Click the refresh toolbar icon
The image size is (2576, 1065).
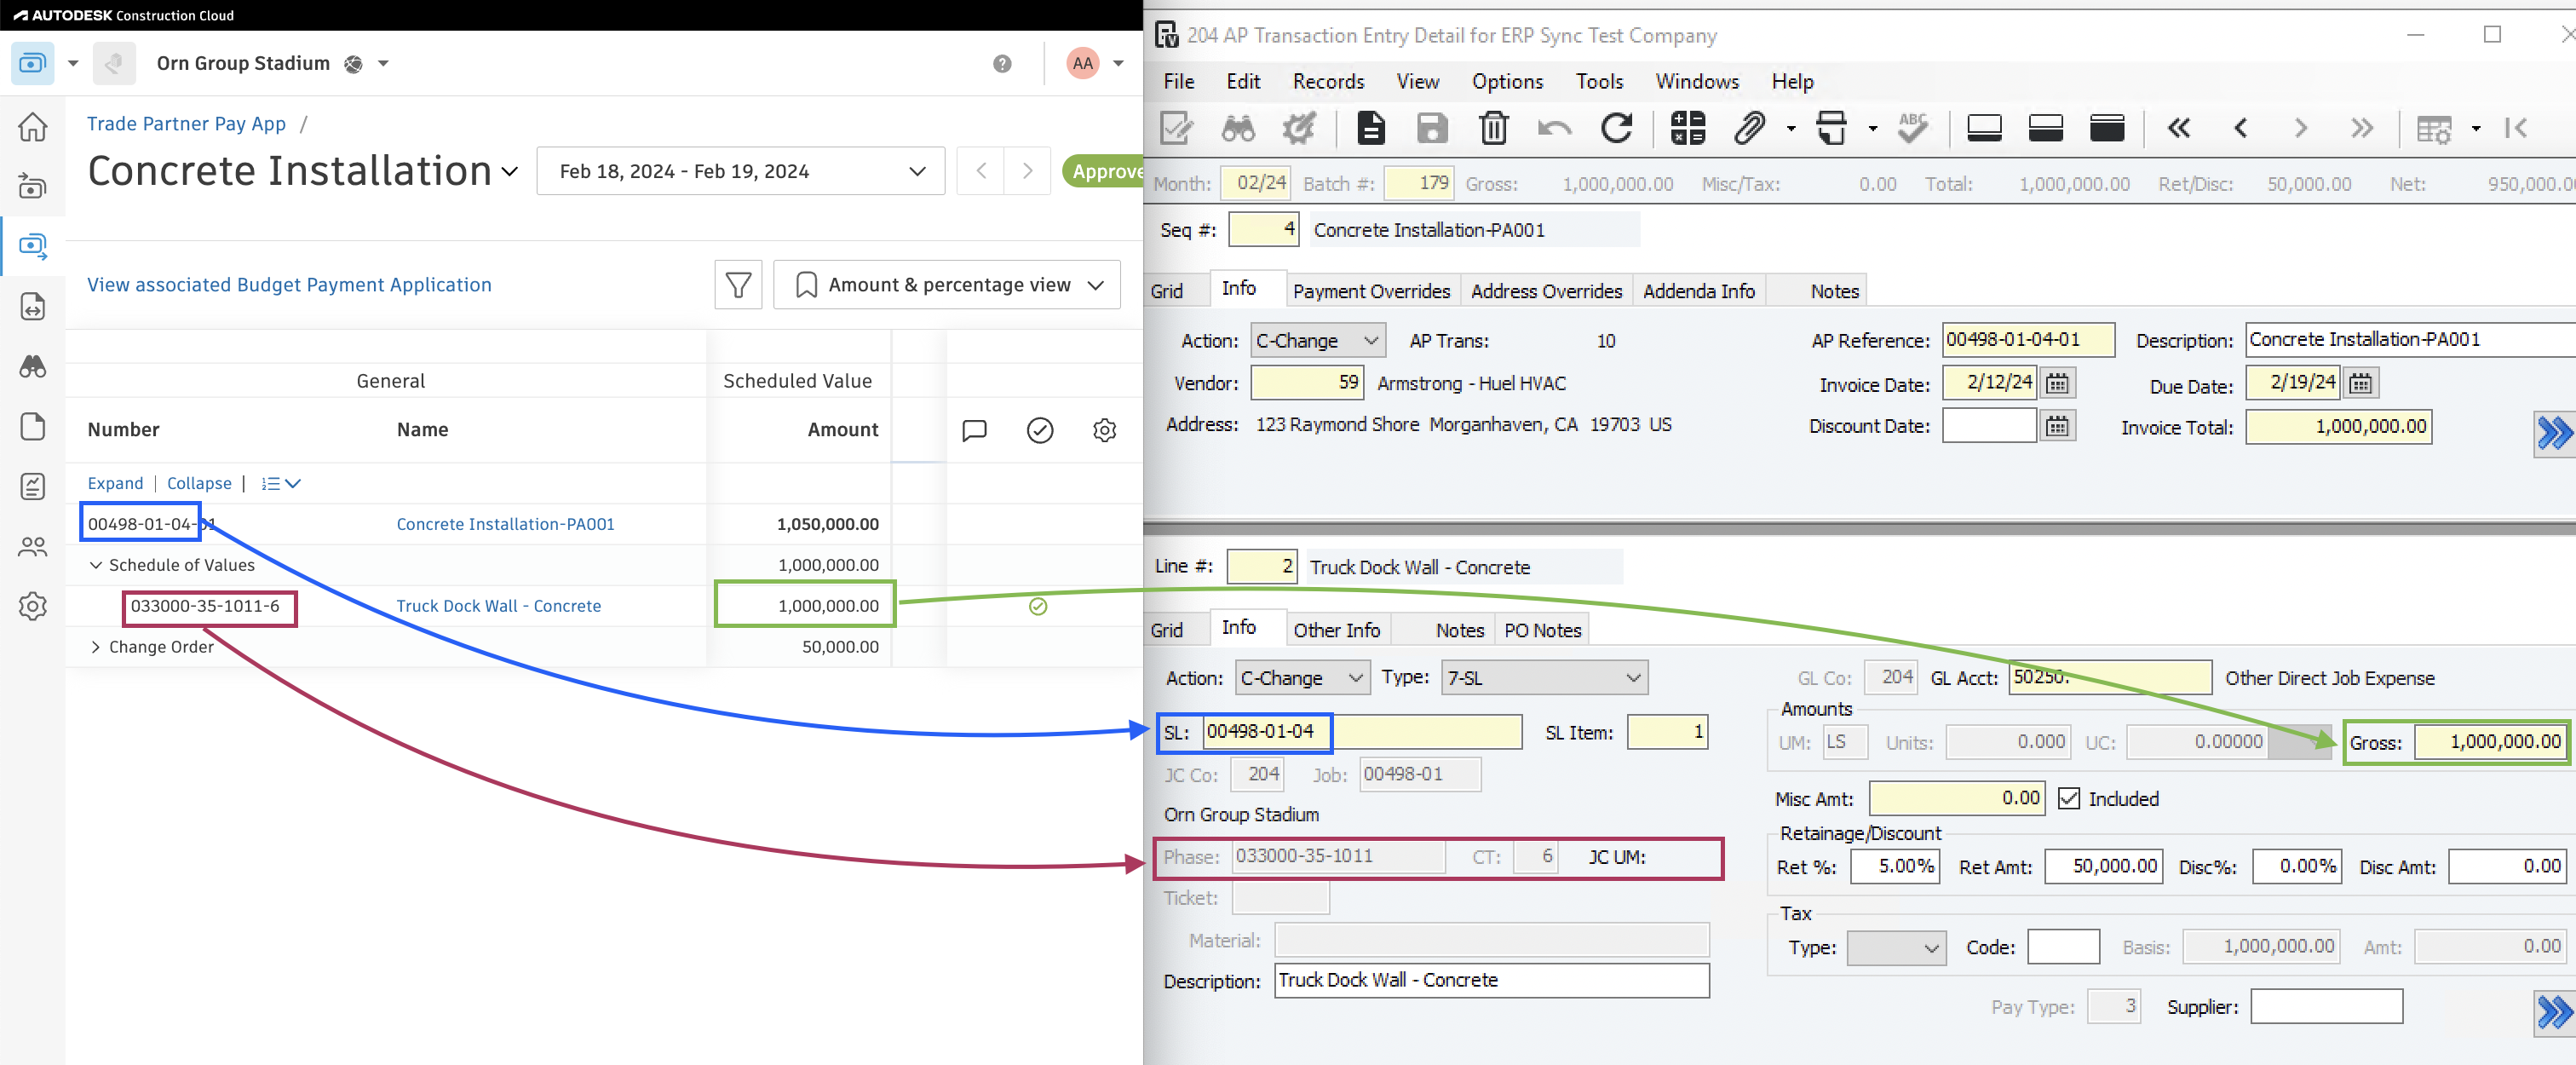[1617, 128]
